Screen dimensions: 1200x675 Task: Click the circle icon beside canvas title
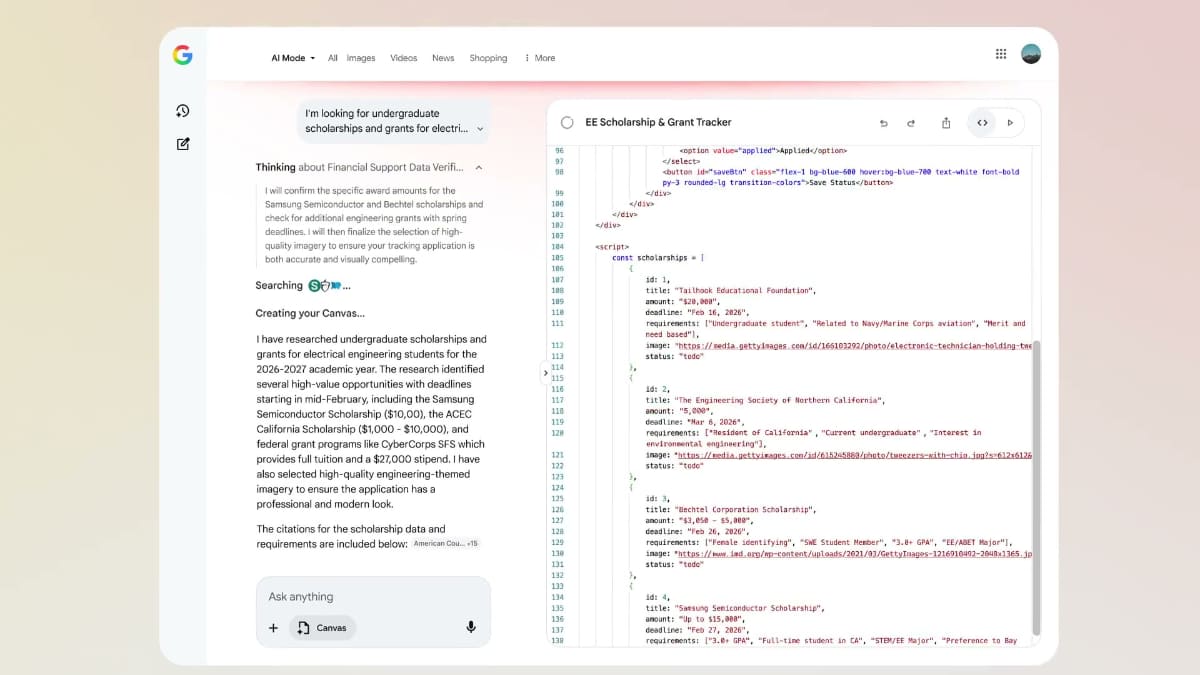pos(567,122)
